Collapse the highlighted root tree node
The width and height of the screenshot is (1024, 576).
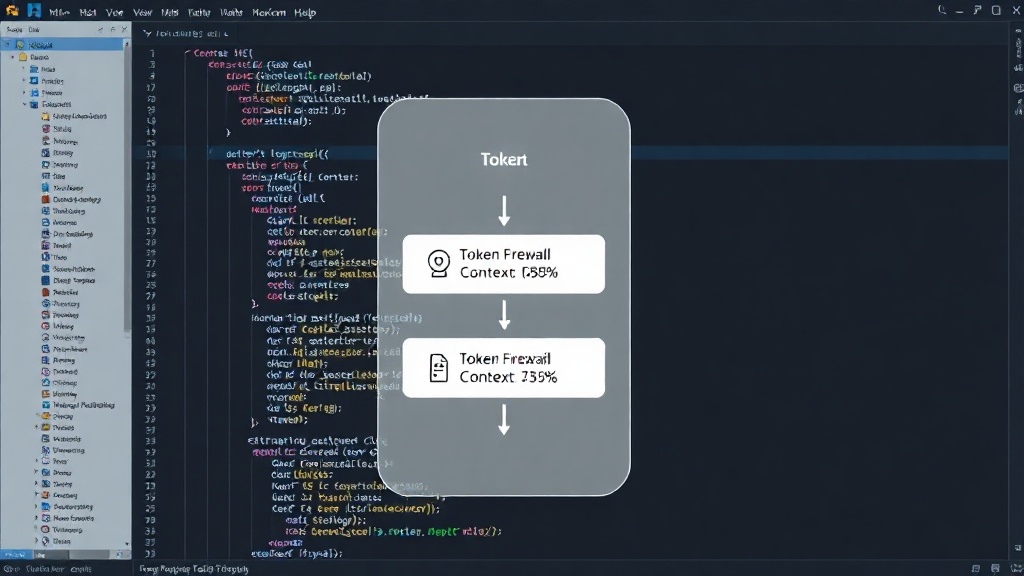click(8, 45)
